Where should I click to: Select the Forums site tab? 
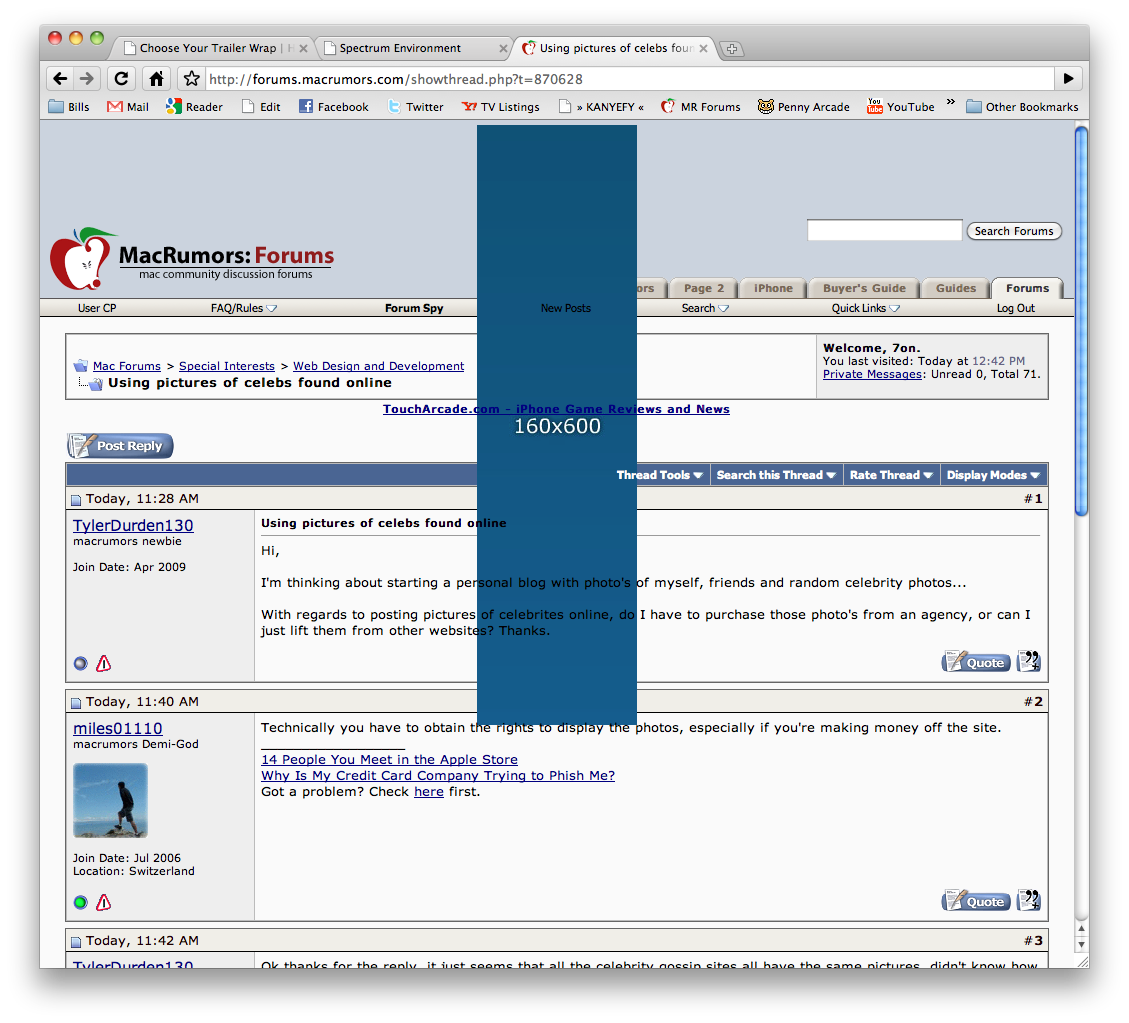pos(1027,289)
